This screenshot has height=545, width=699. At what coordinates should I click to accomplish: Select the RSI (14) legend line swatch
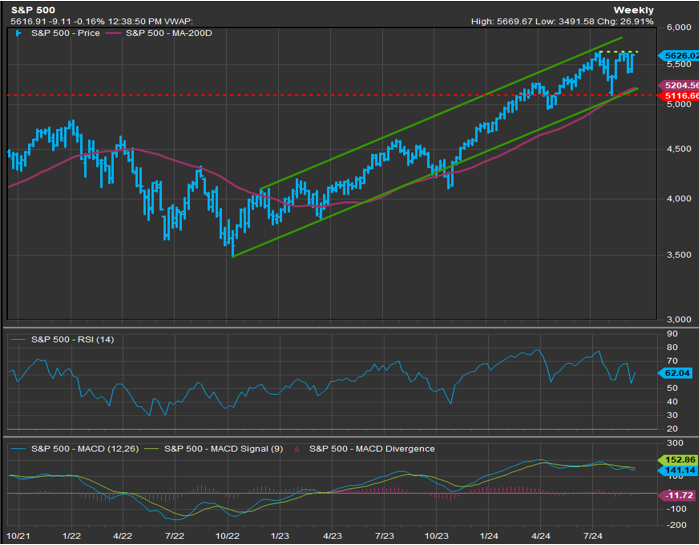(20, 340)
